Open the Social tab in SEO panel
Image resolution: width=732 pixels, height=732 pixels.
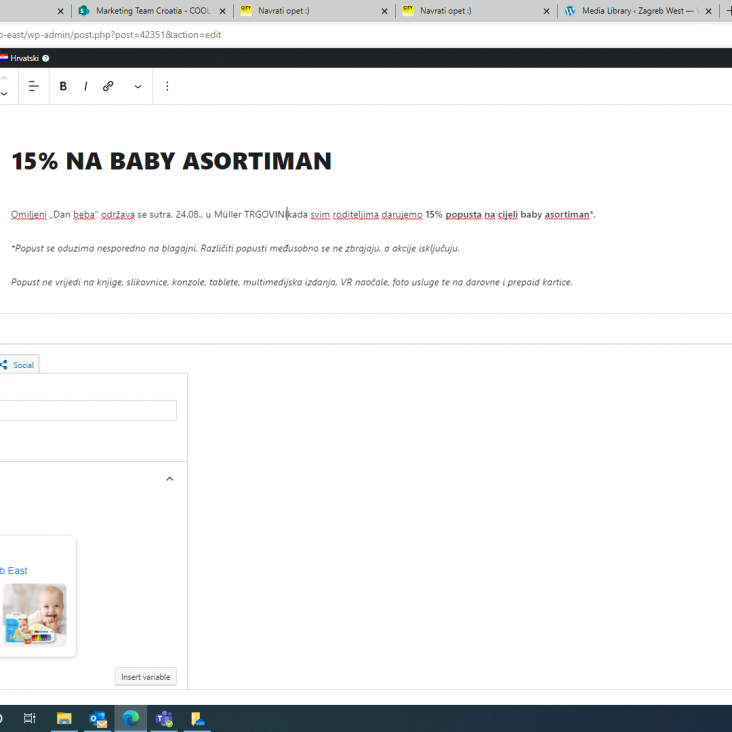(x=19, y=365)
